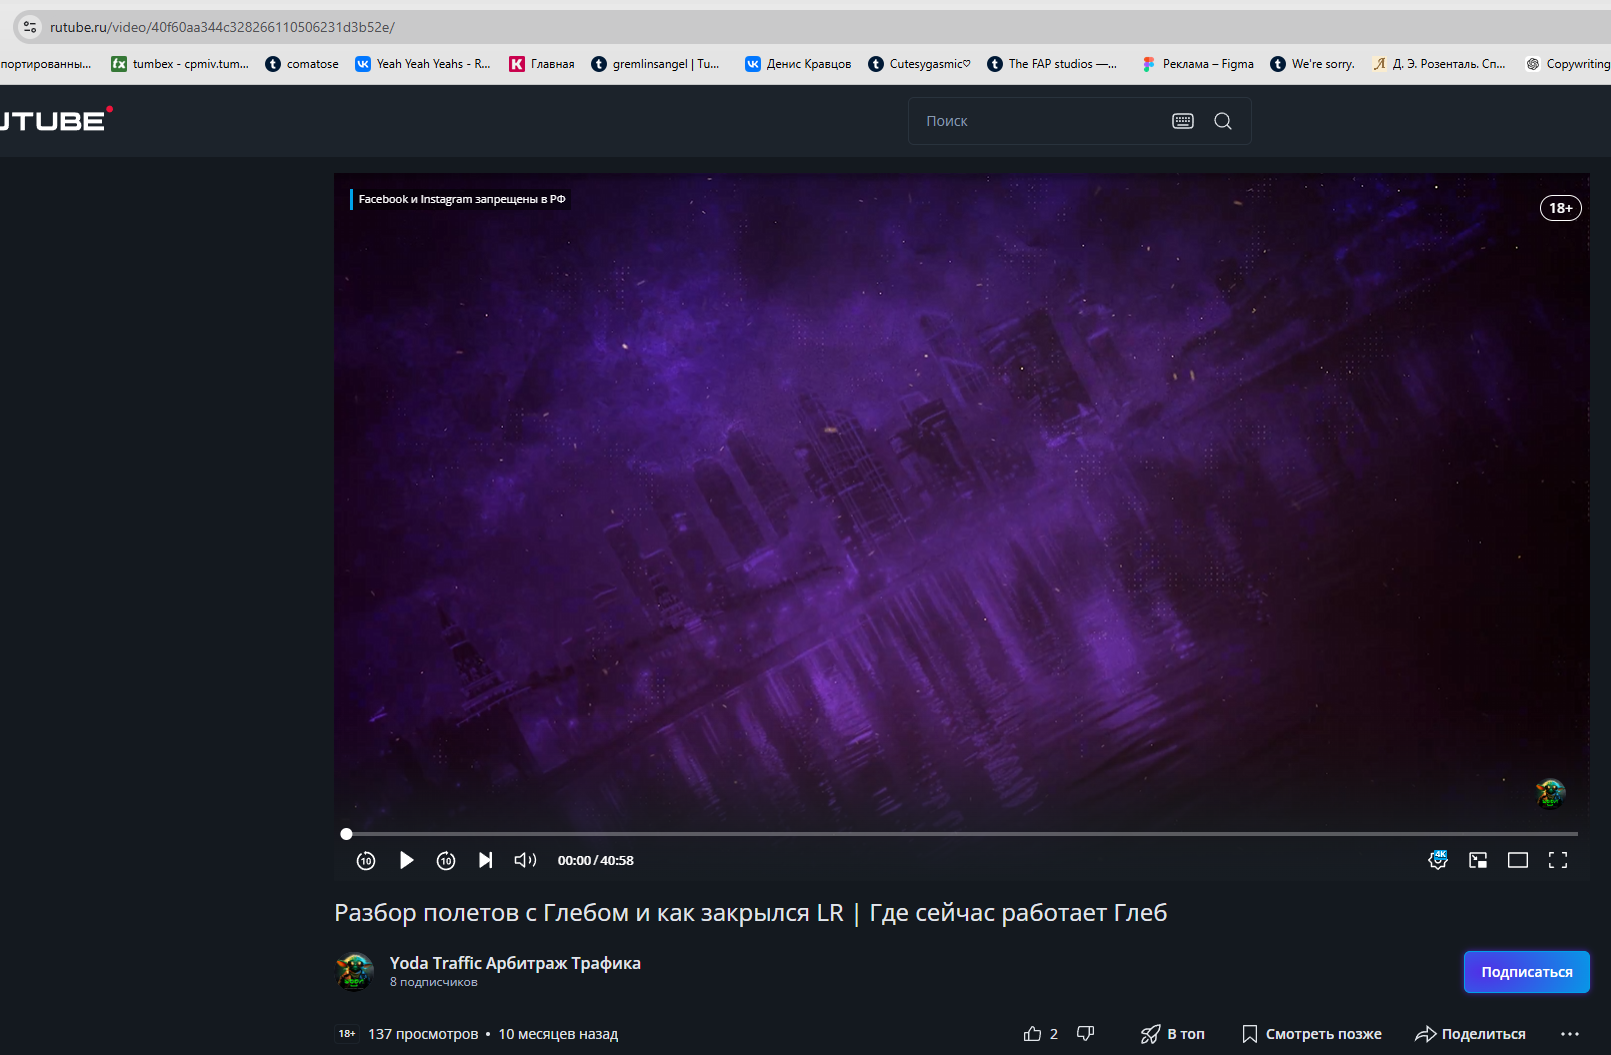Enable picture-in-picture mini player
Screen dimensions: 1611x1055
click(1478, 860)
